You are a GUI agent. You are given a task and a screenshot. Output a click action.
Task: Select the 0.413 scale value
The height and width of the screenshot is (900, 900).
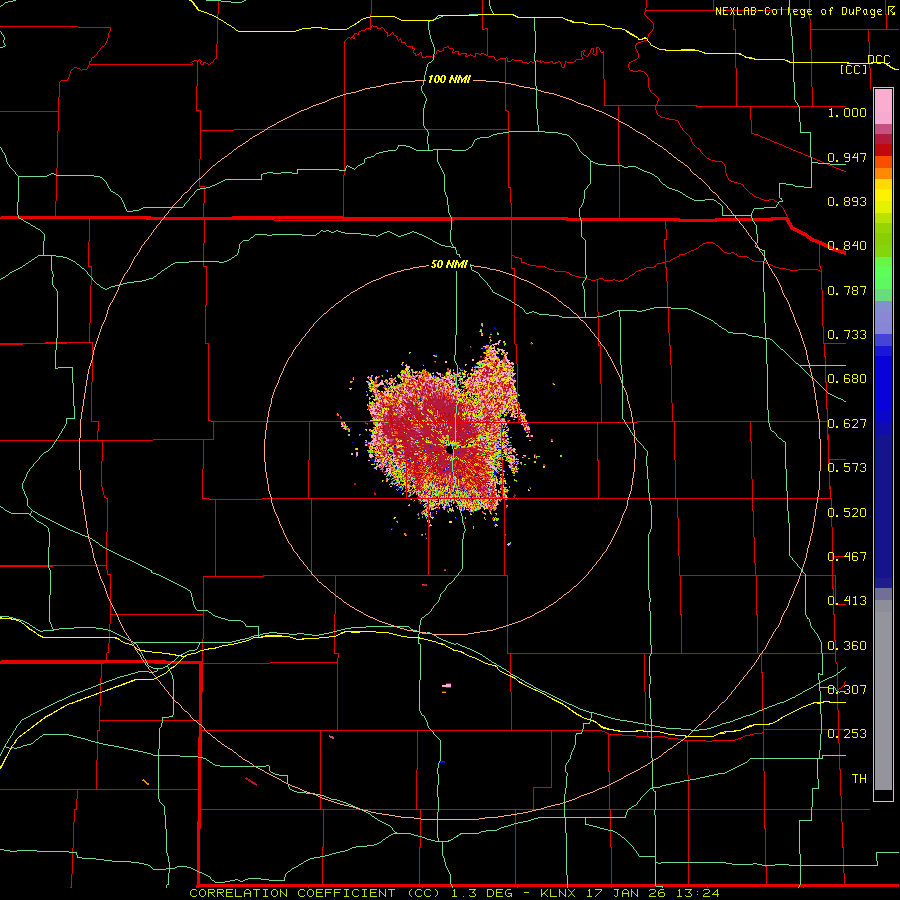(x=847, y=601)
